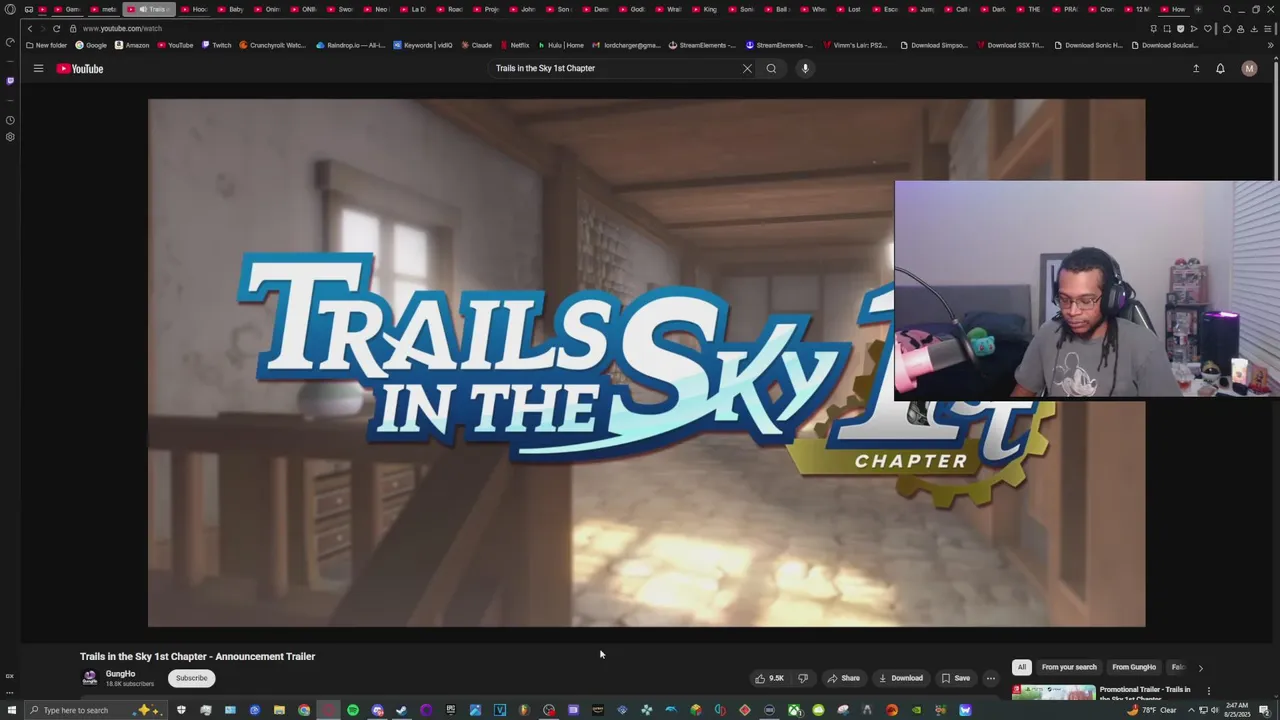The image size is (1280, 720).
Task: Start voice search with the microphone icon
Action: click(805, 68)
